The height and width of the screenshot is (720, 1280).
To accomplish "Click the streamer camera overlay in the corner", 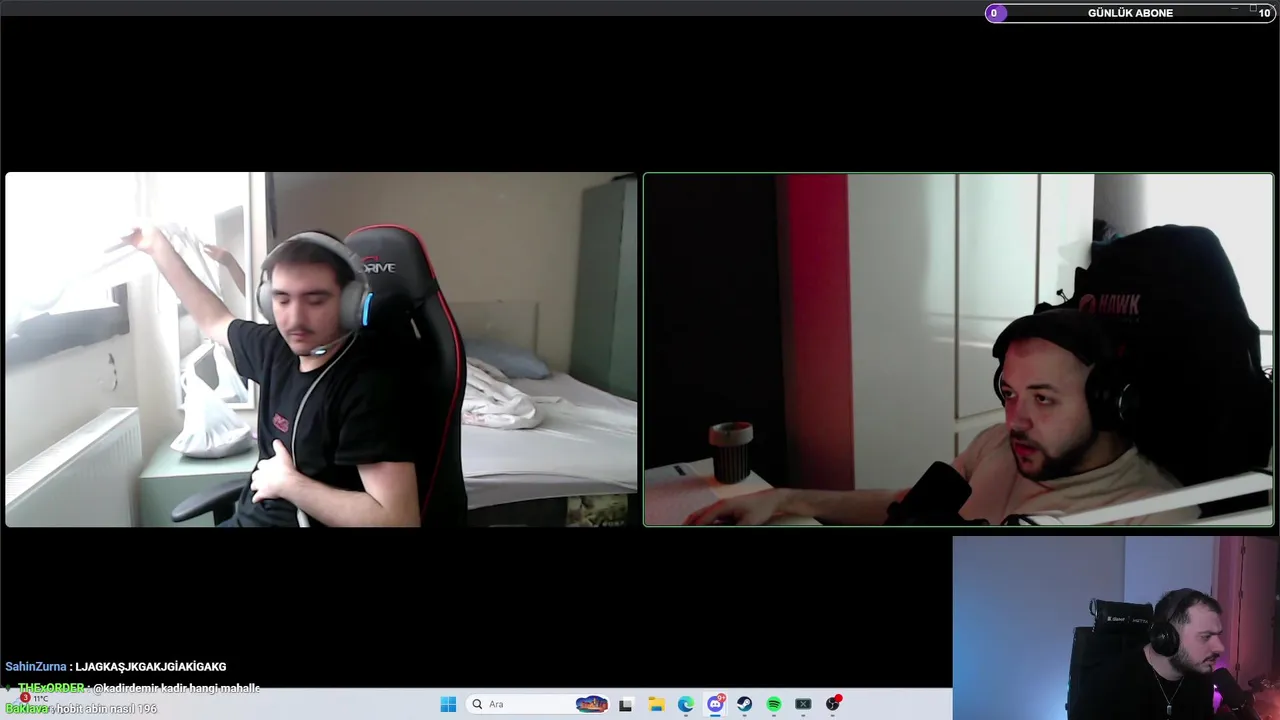I will pyautogui.click(x=1115, y=628).
